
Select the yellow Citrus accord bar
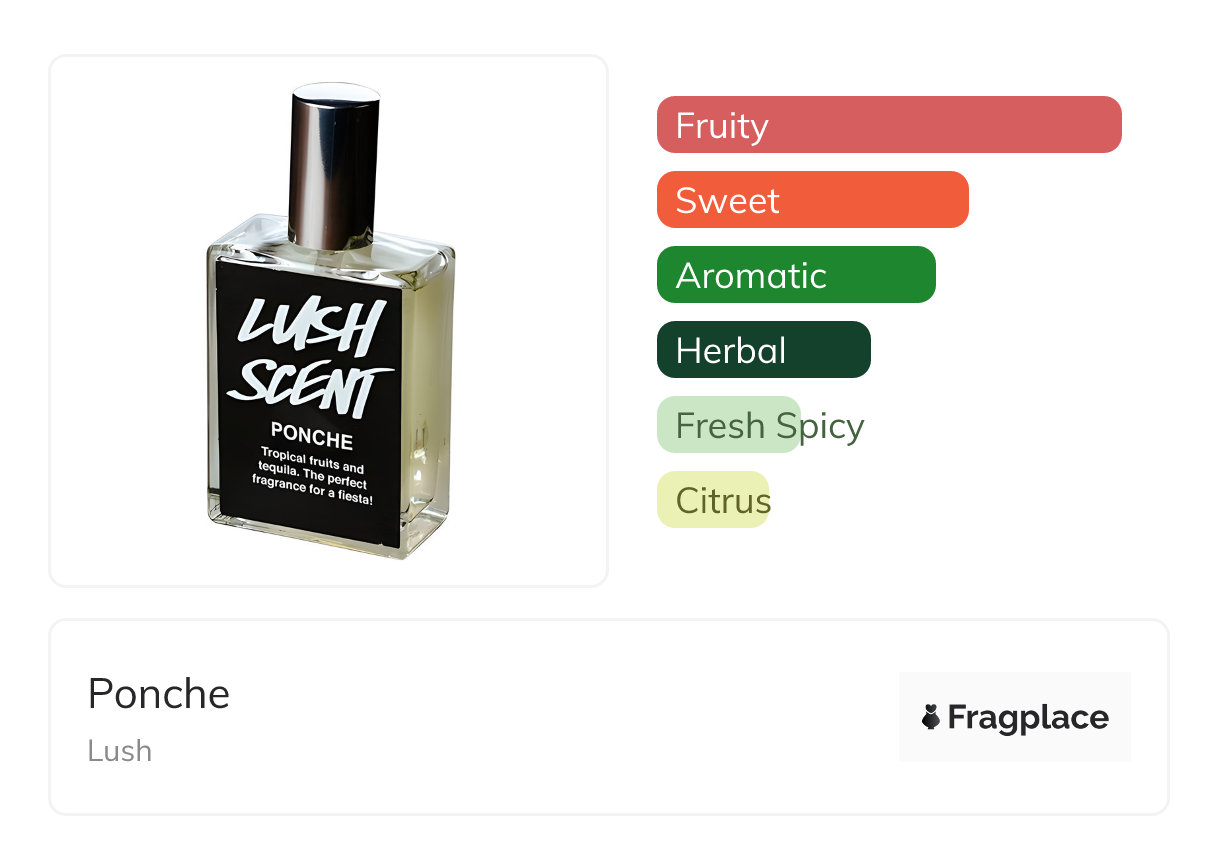pyautogui.click(x=712, y=500)
